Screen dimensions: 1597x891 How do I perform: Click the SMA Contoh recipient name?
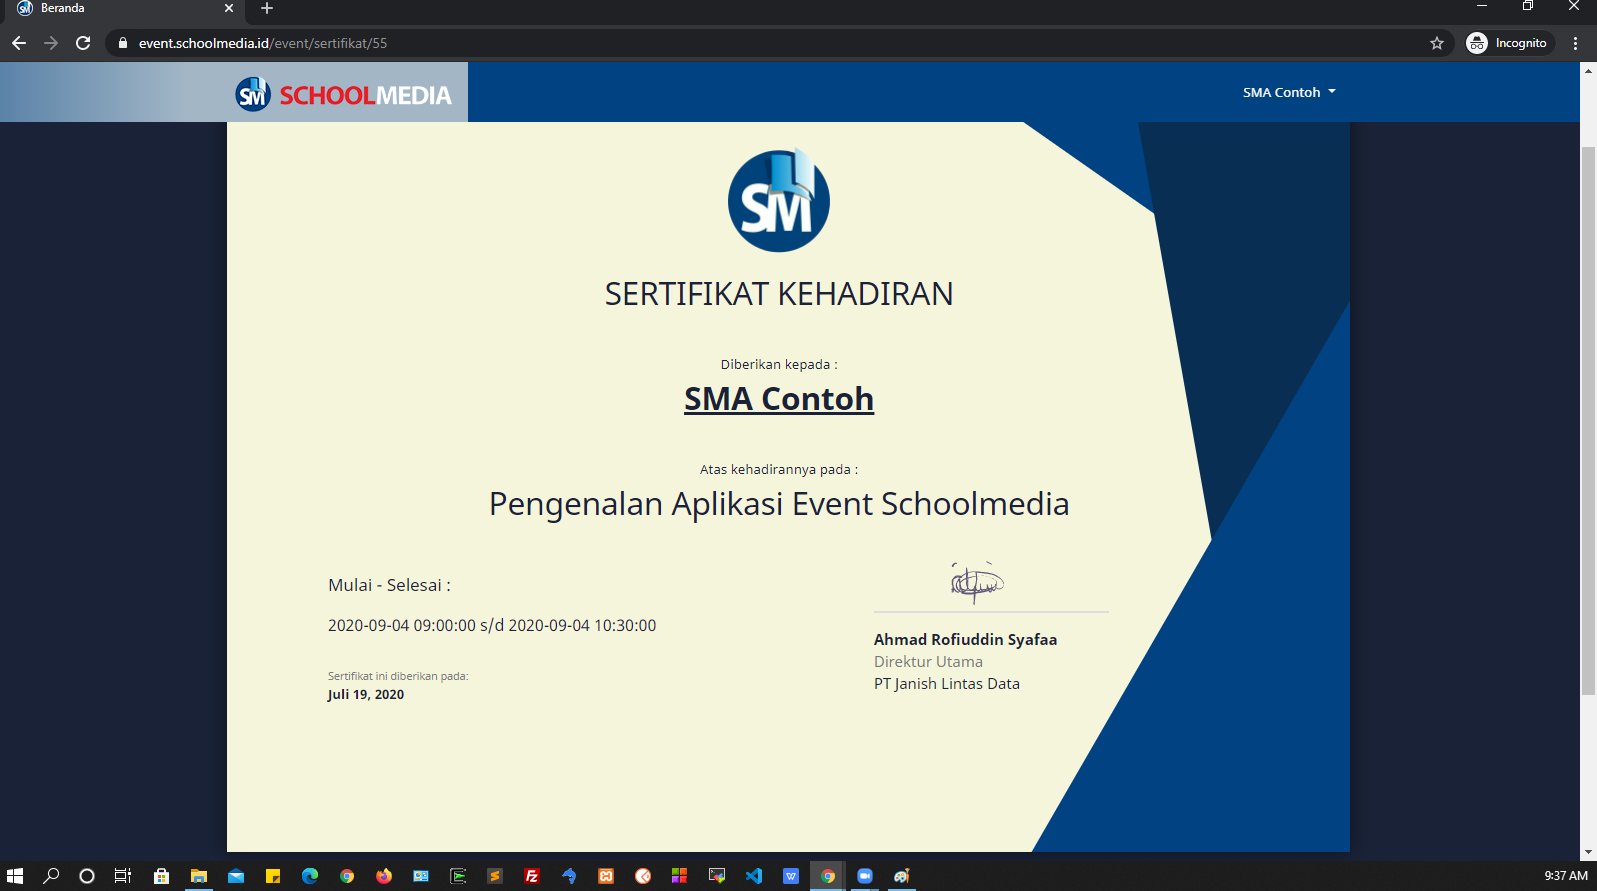click(779, 398)
